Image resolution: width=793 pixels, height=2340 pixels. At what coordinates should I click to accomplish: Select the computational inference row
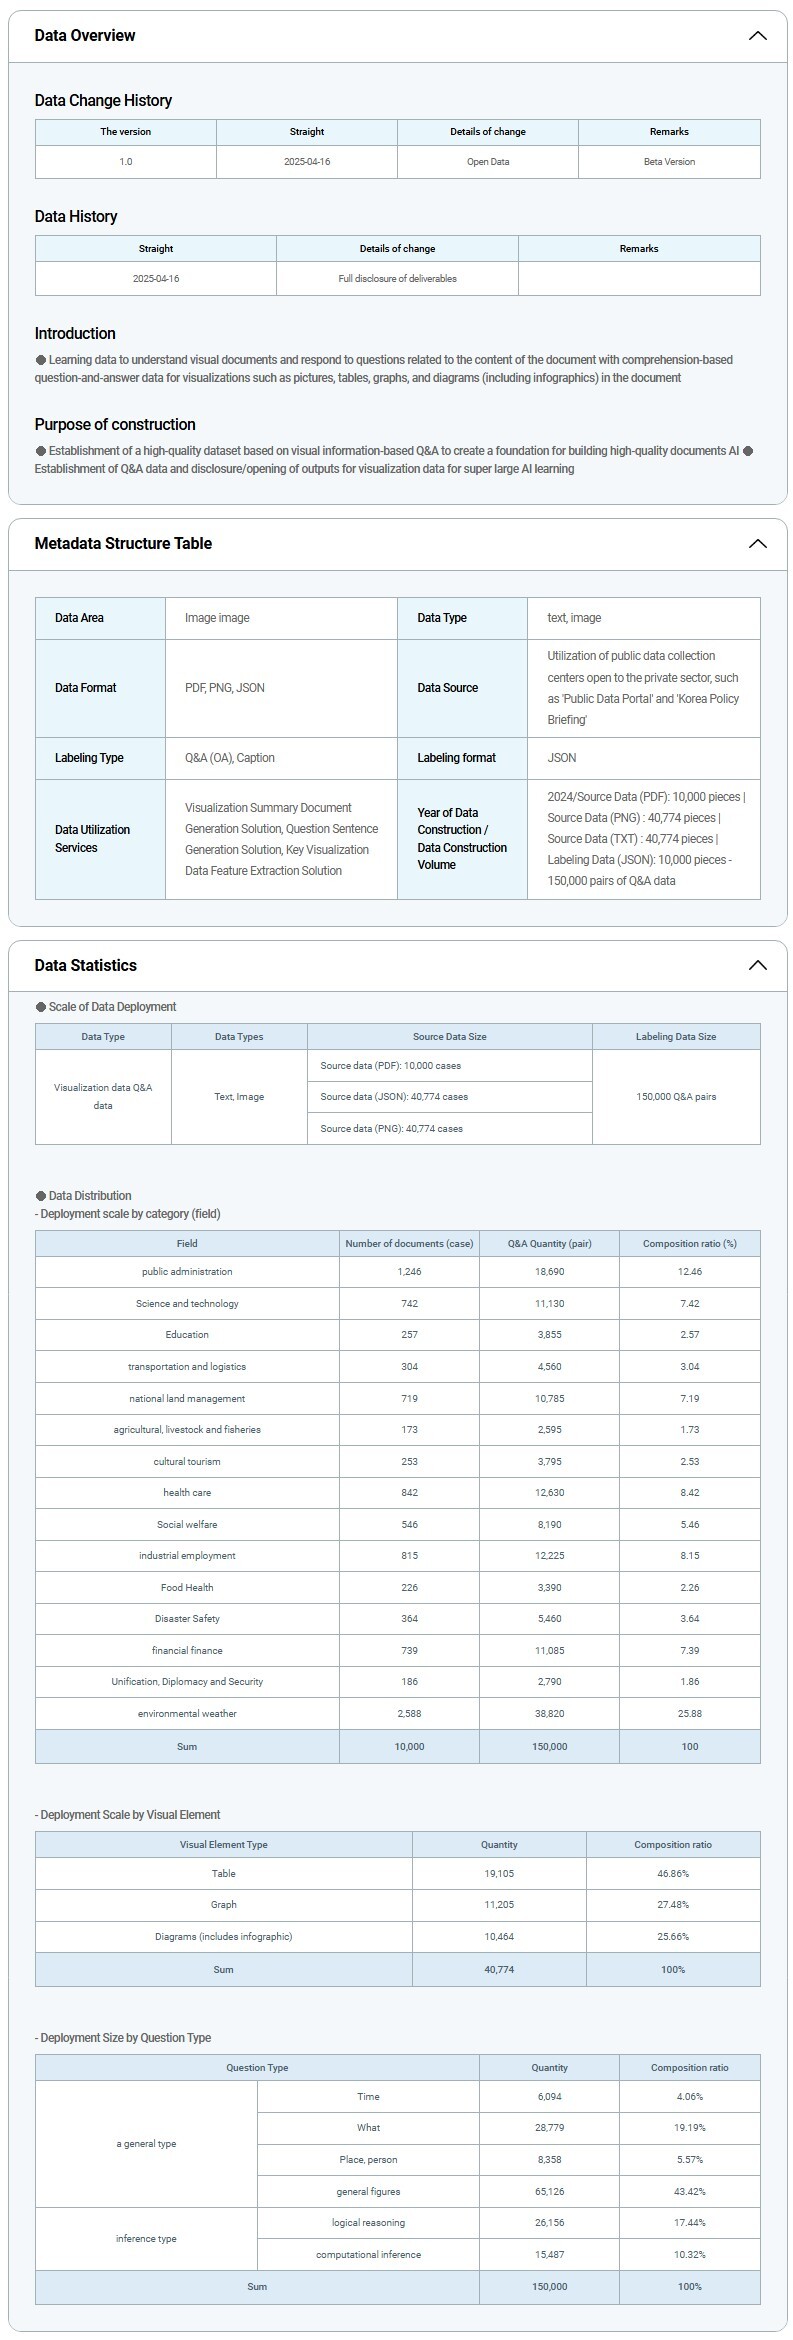point(368,2255)
